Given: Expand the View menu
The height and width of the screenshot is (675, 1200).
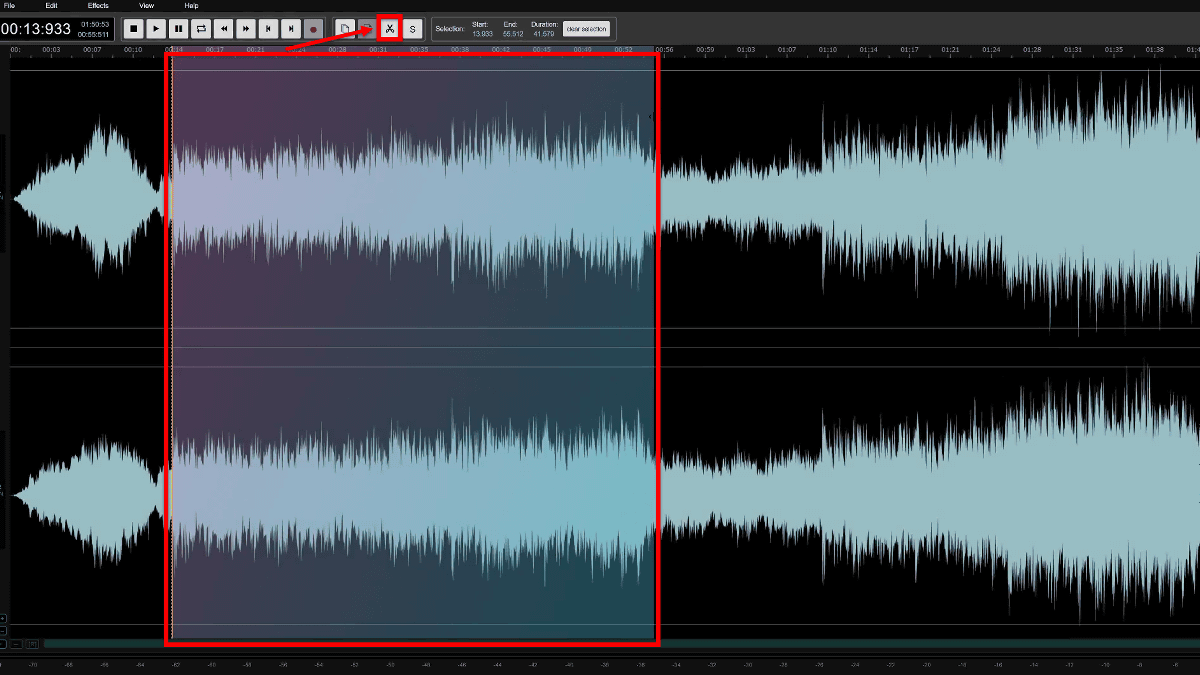Looking at the screenshot, I should coord(147,6).
